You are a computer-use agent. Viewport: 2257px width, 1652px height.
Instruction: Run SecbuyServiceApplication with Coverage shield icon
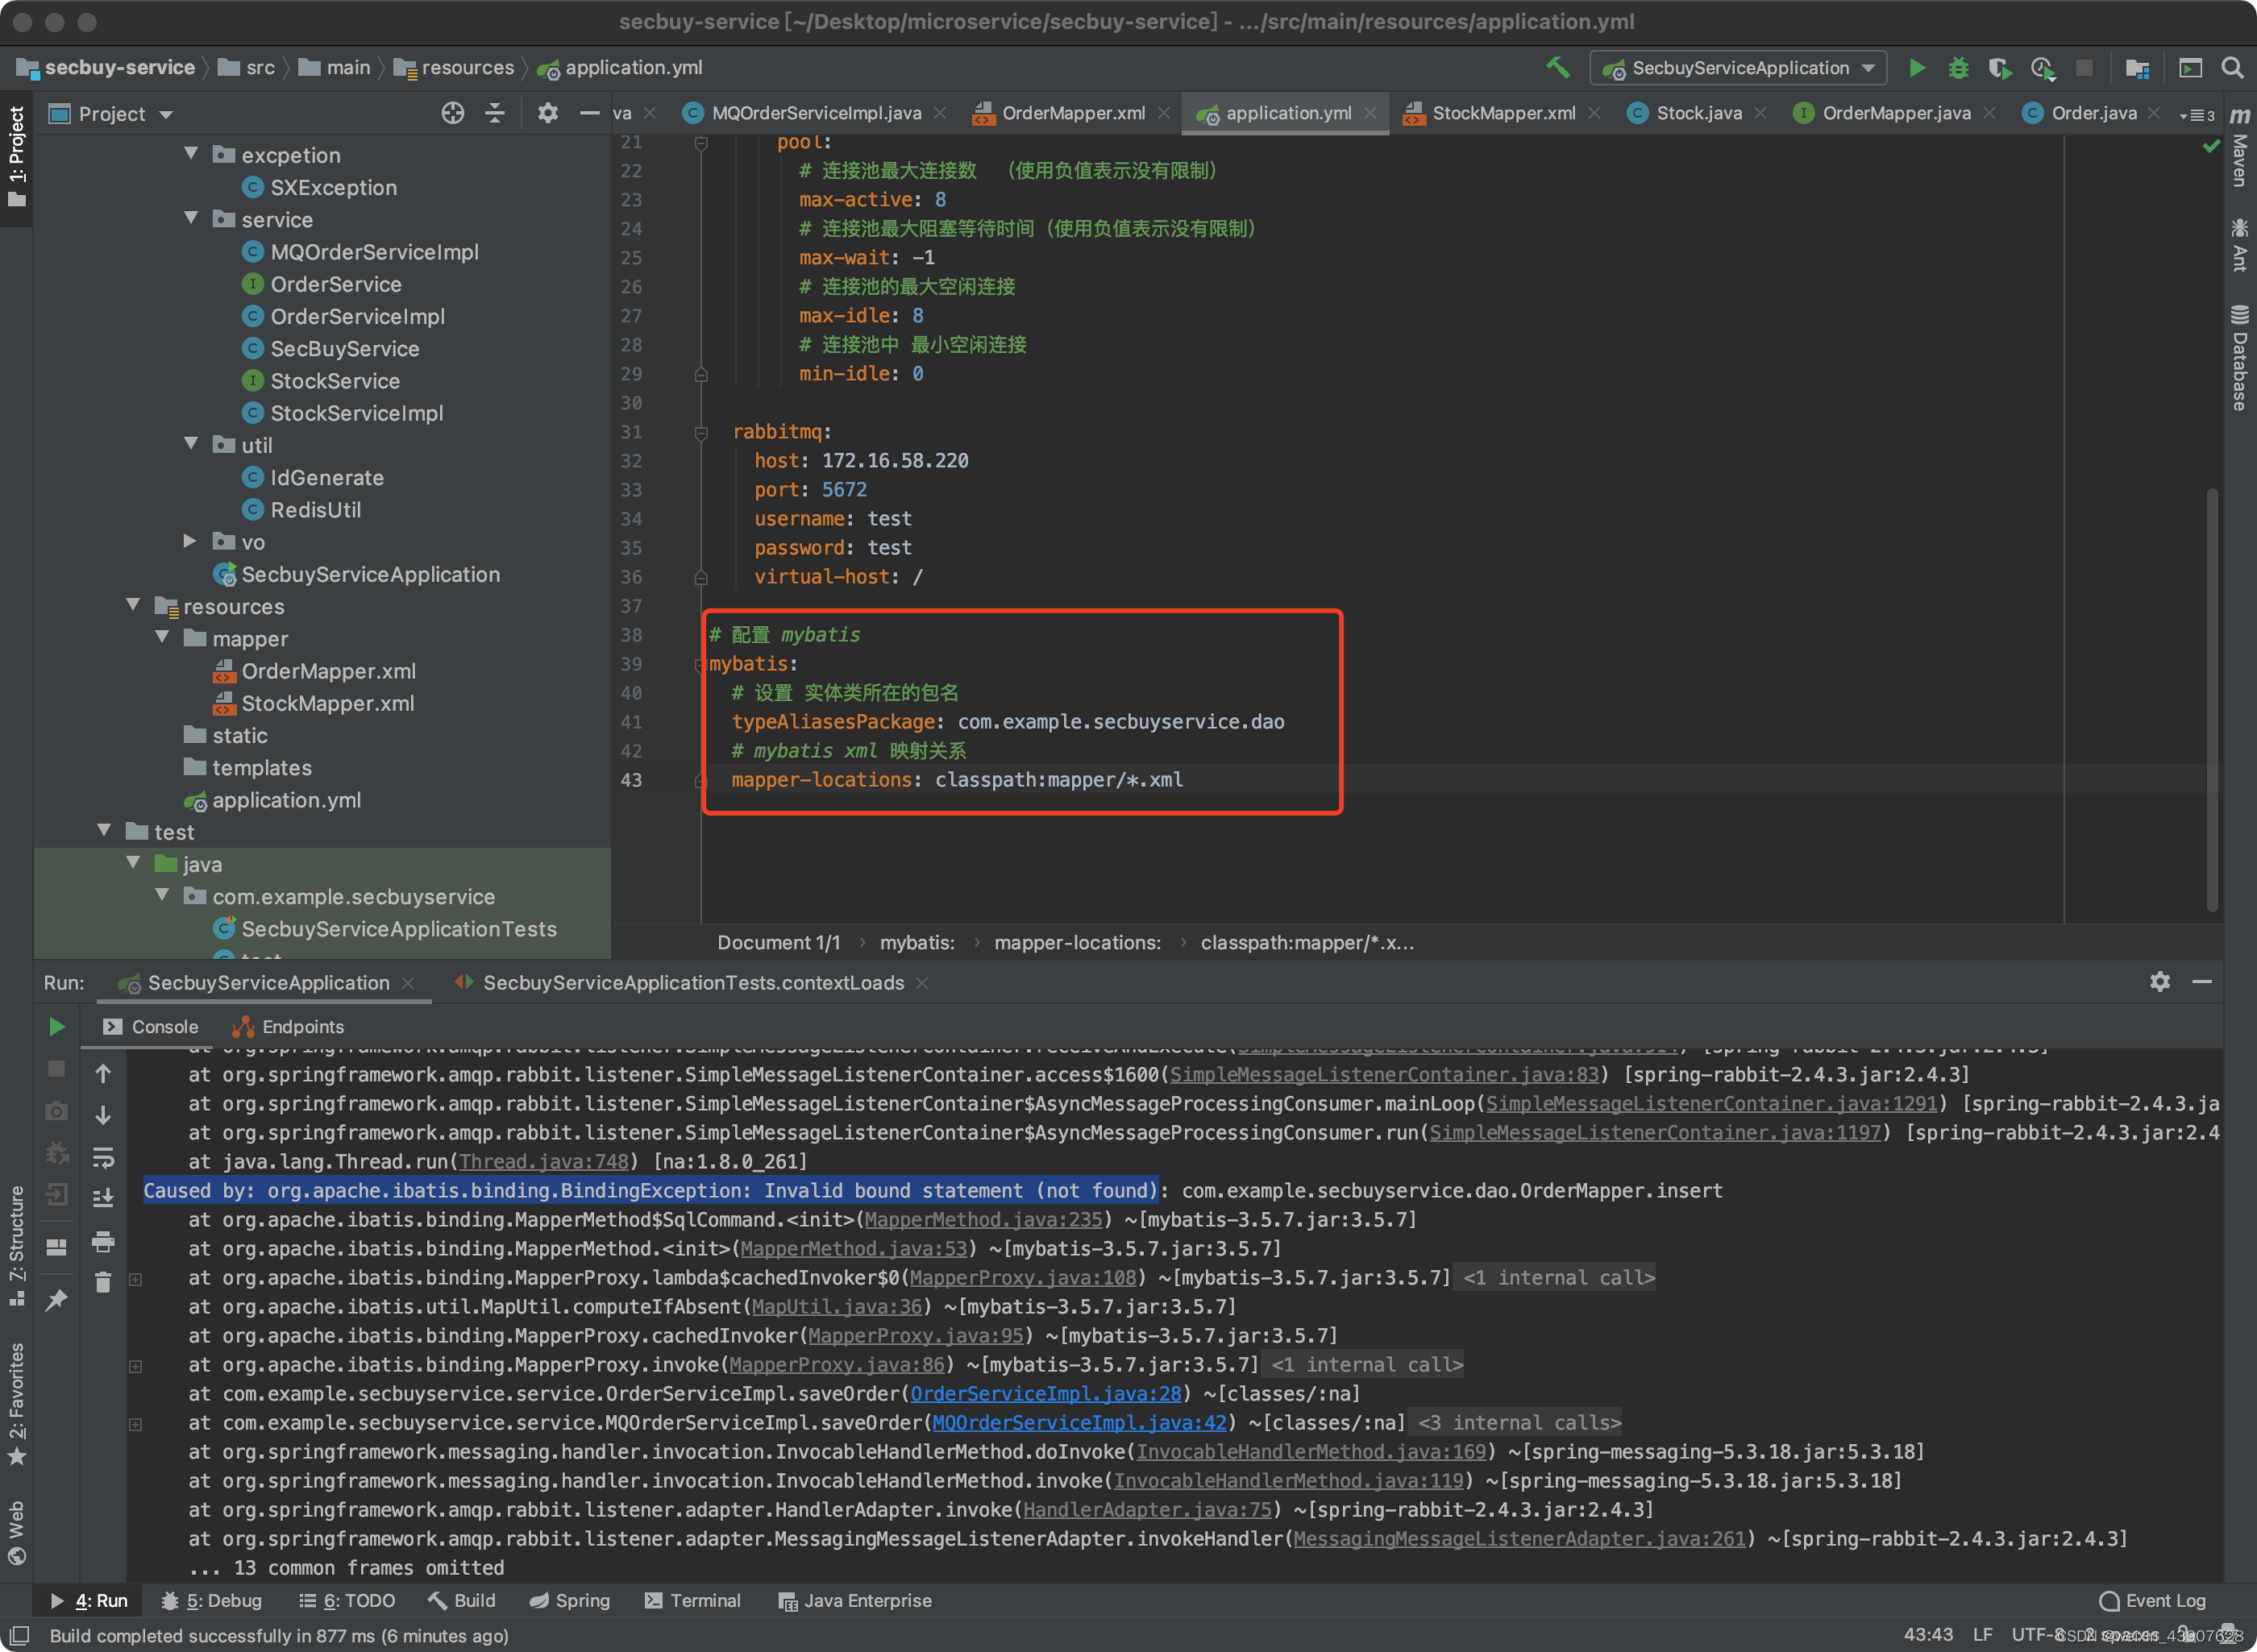pyautogui.click(x=2000, y=68)
